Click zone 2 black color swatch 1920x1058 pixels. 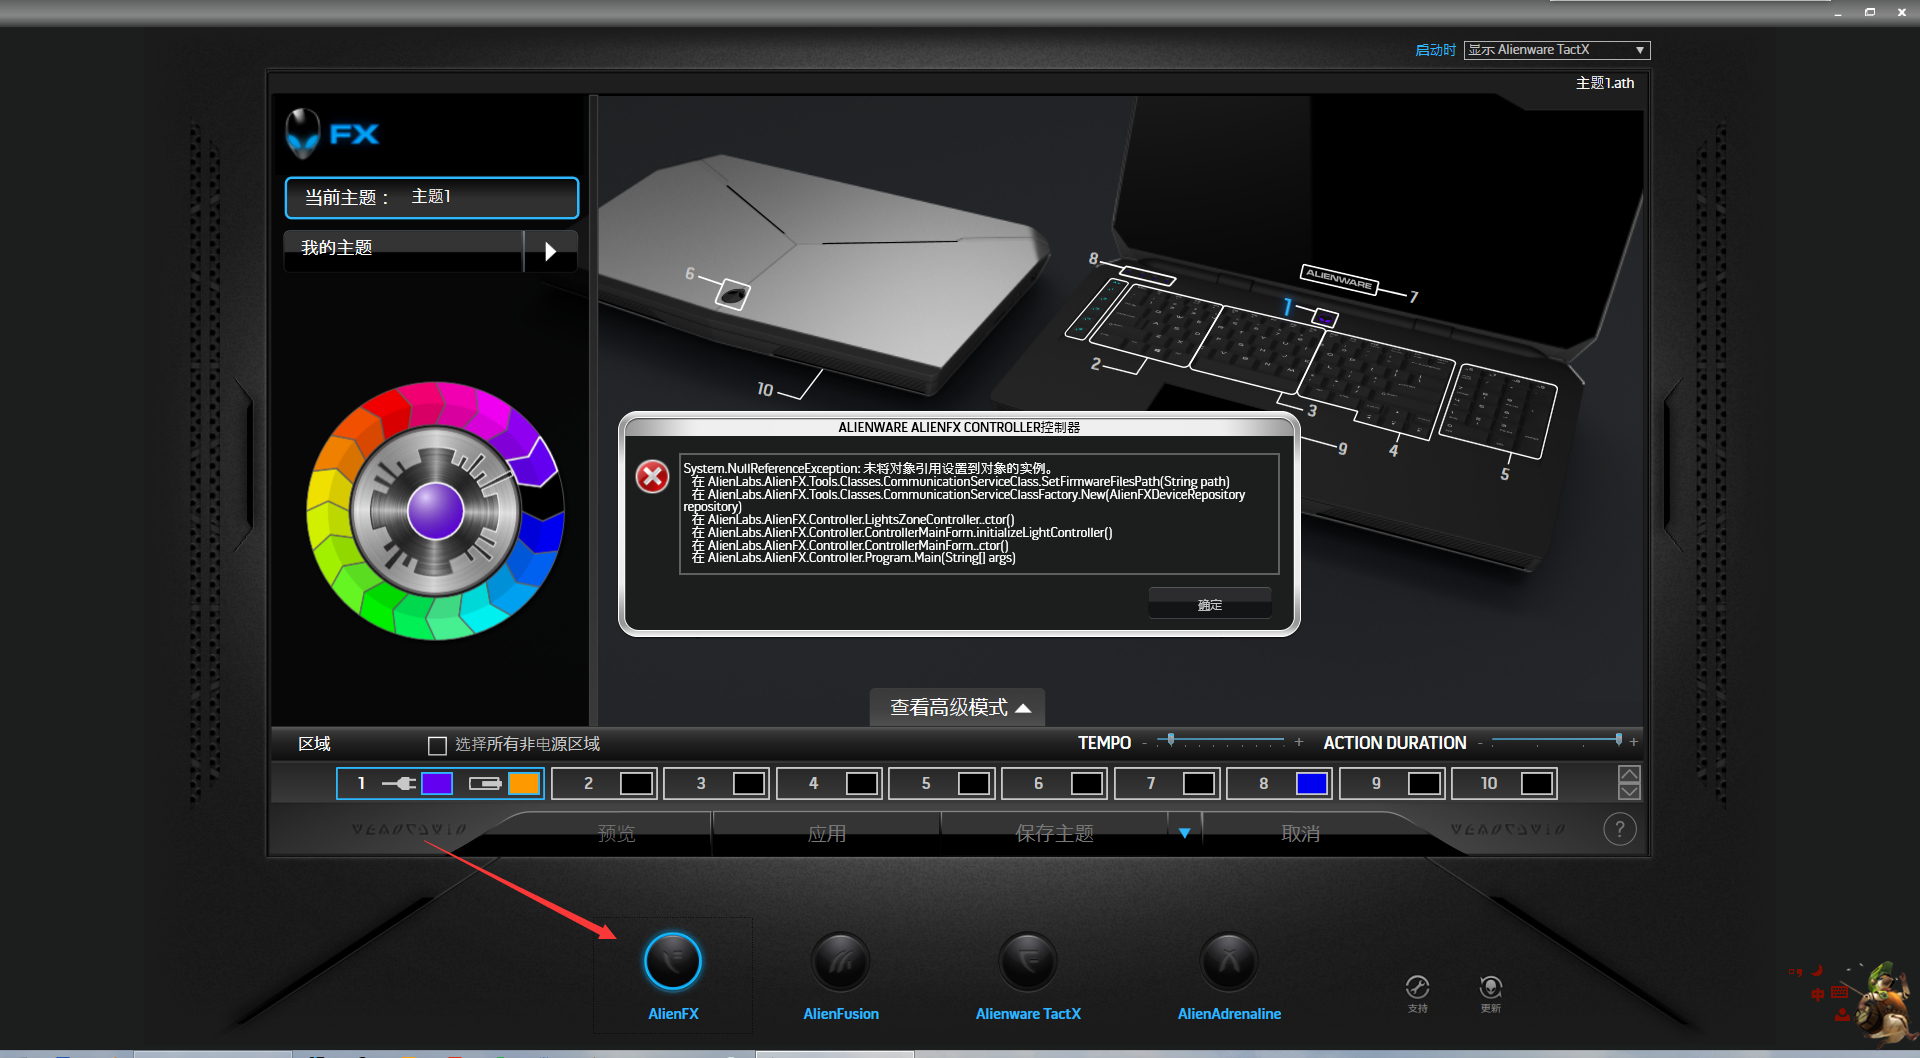coord(636,783)
